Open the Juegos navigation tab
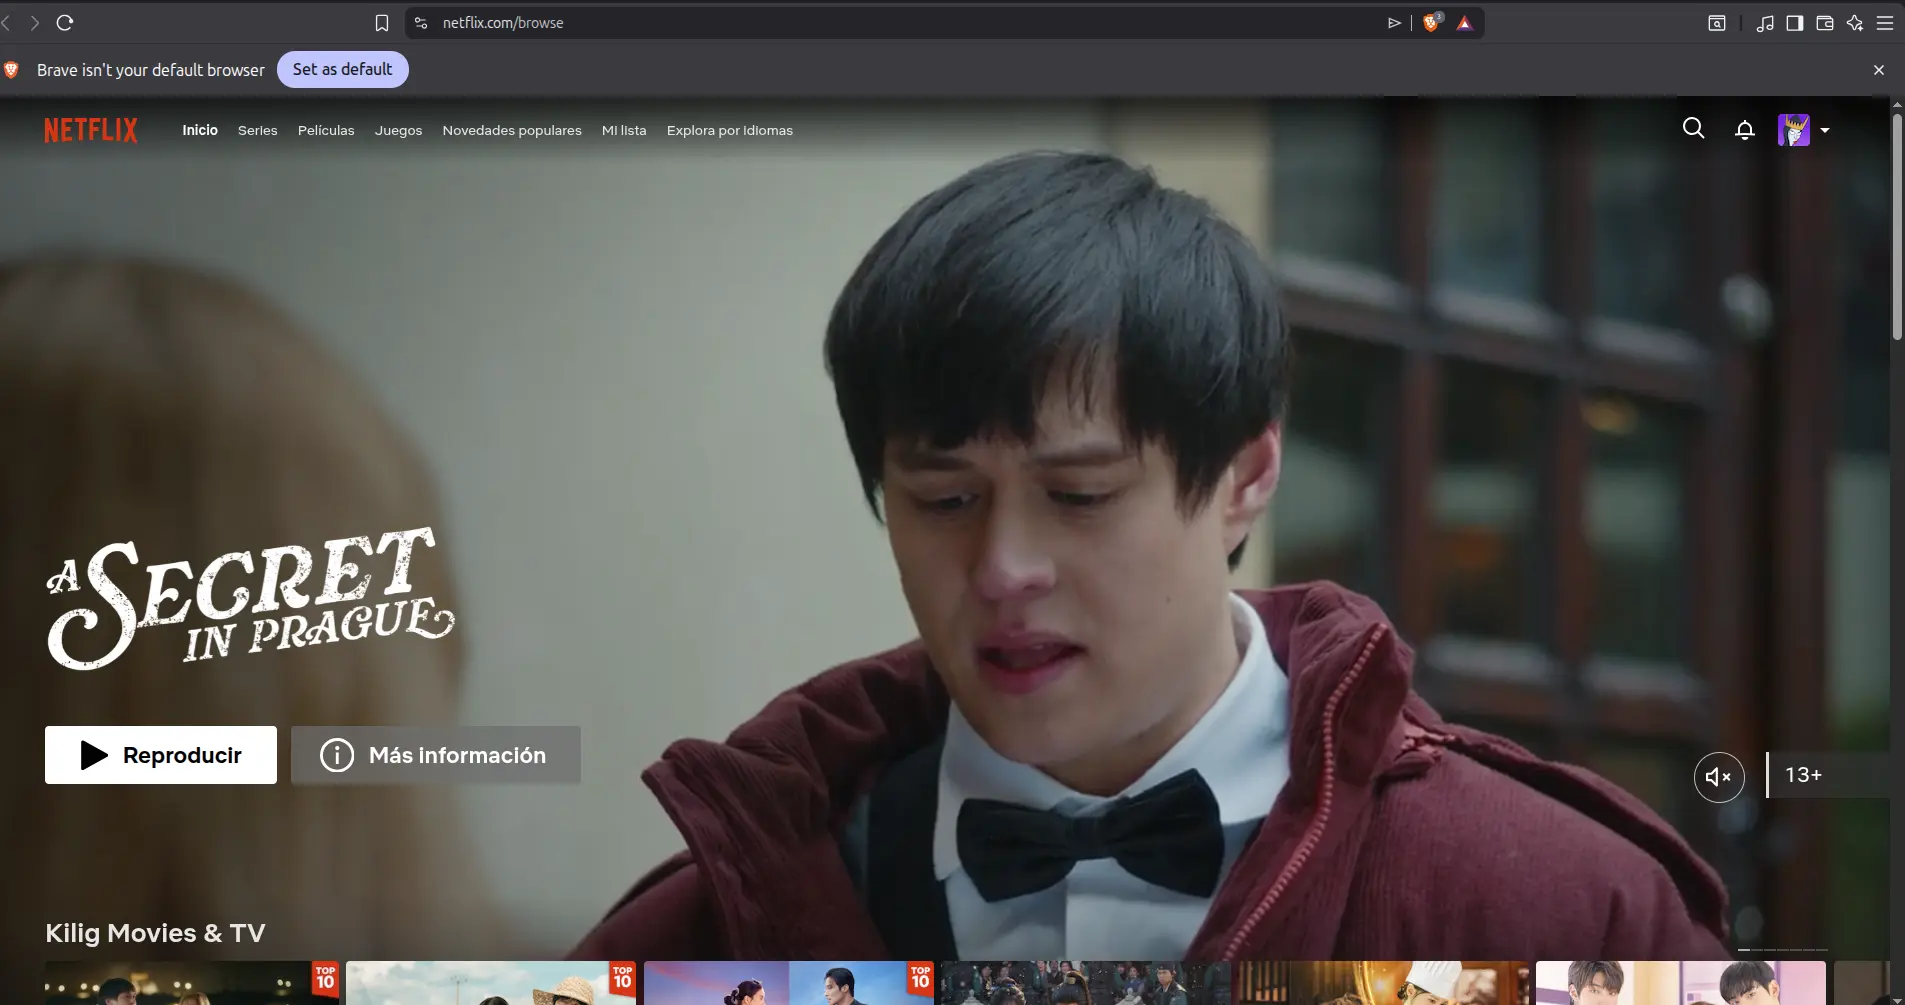This screenshot has width=1905, height=1005. point(399,130)
